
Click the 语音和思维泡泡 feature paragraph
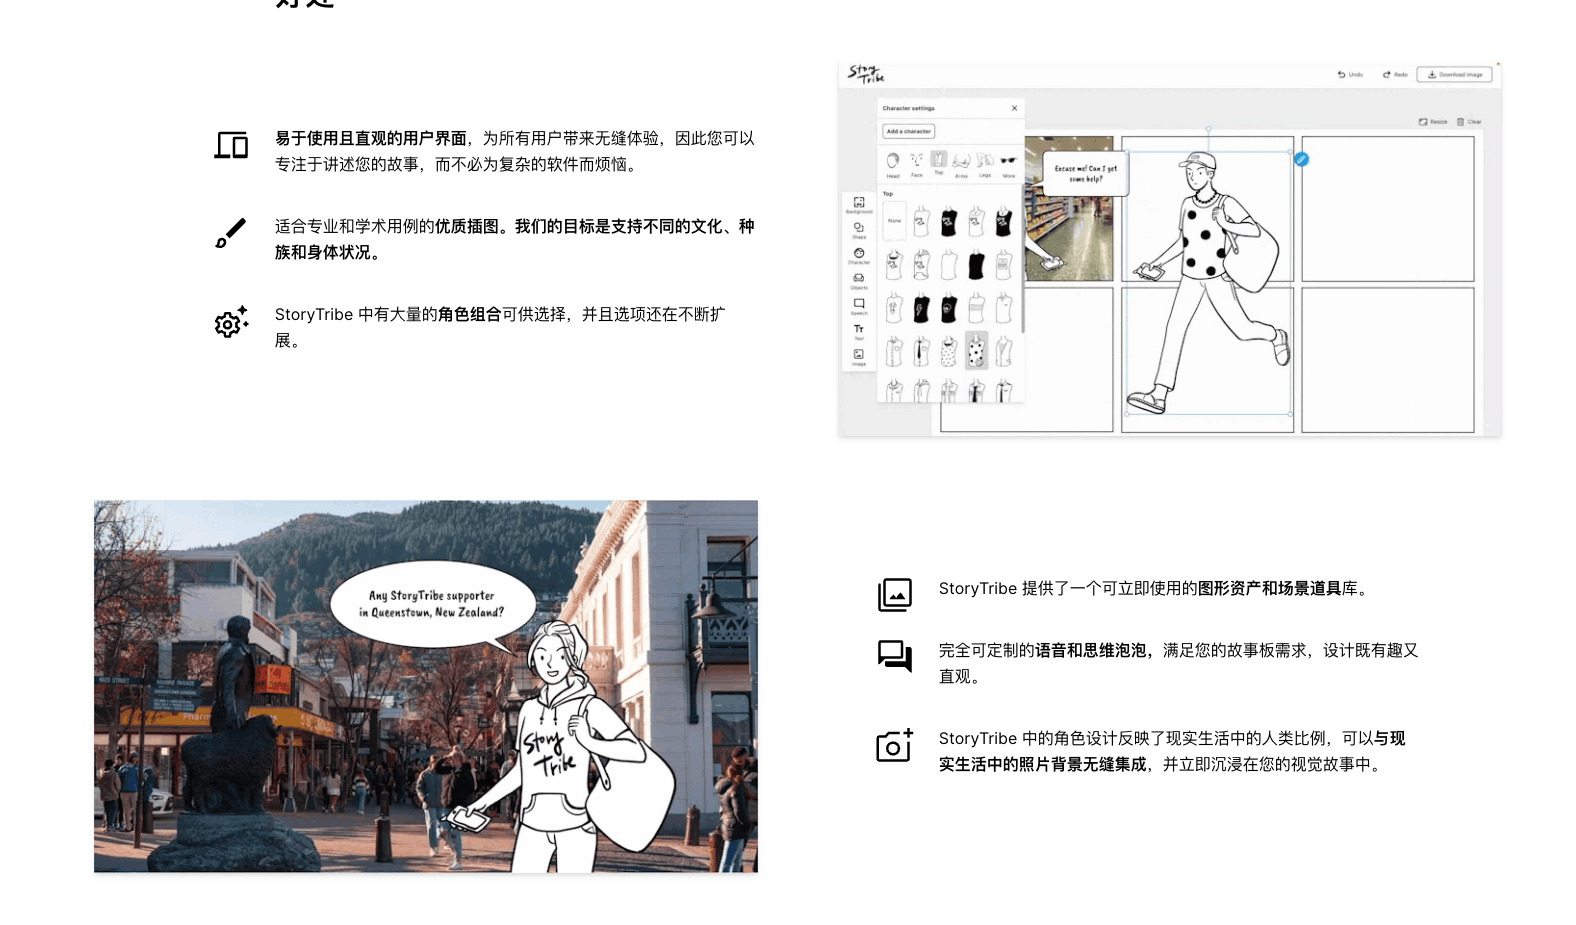1178,663
